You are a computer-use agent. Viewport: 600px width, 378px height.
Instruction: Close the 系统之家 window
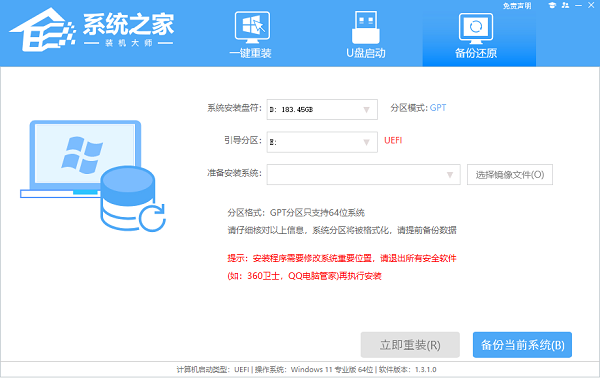coord(591,5)
